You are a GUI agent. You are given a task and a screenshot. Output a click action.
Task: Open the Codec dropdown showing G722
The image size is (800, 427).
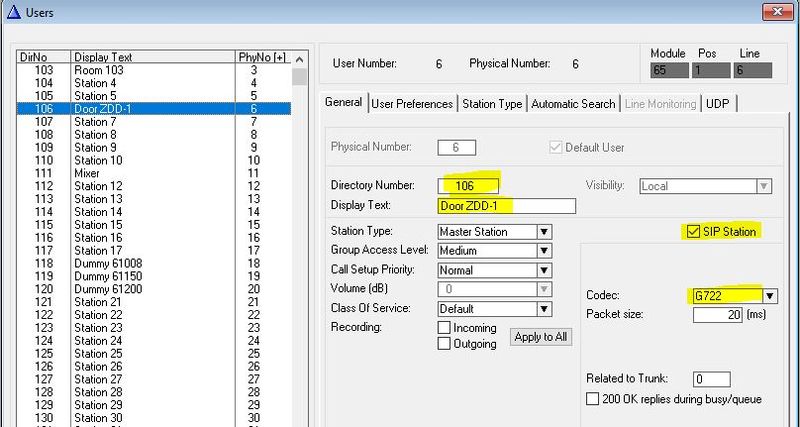coord(769,295)
